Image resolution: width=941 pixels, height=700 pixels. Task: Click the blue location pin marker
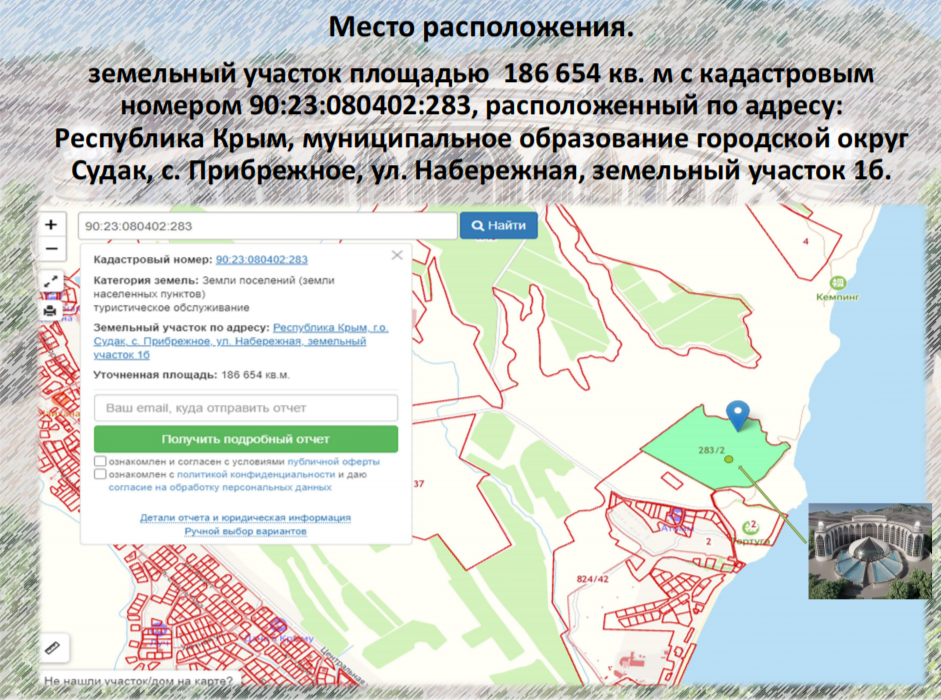(738, 414)
